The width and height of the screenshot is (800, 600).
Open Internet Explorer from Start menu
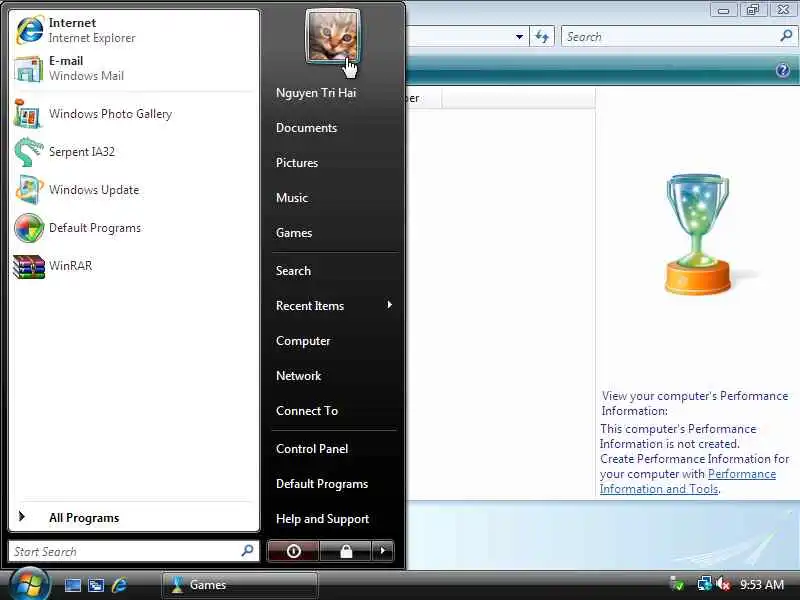pos(134,30)
